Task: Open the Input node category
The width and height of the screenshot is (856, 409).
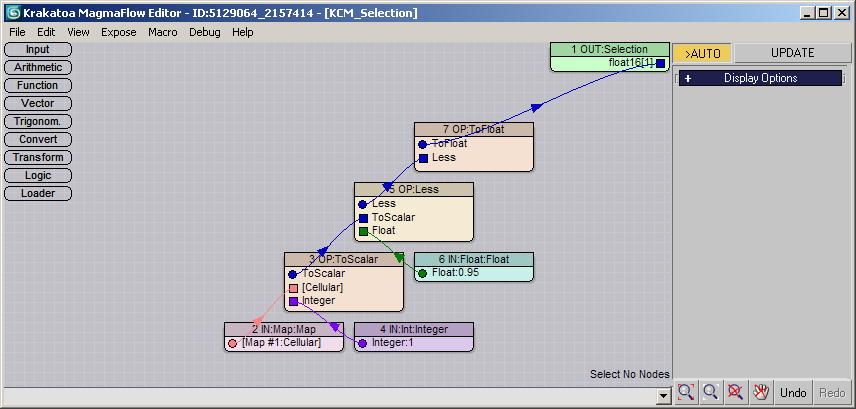Action: click(38, 50)
